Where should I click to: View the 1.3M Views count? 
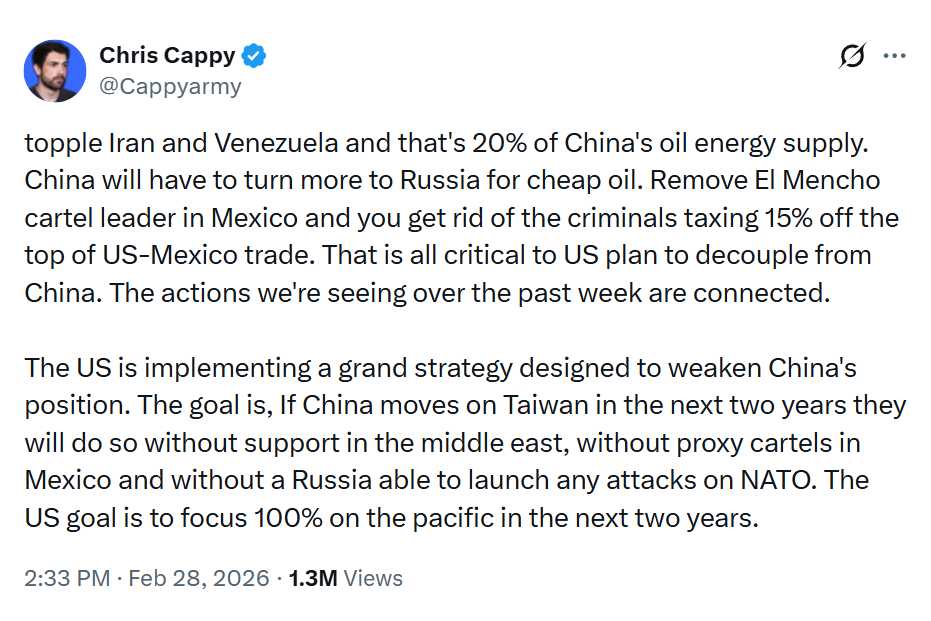345,578
